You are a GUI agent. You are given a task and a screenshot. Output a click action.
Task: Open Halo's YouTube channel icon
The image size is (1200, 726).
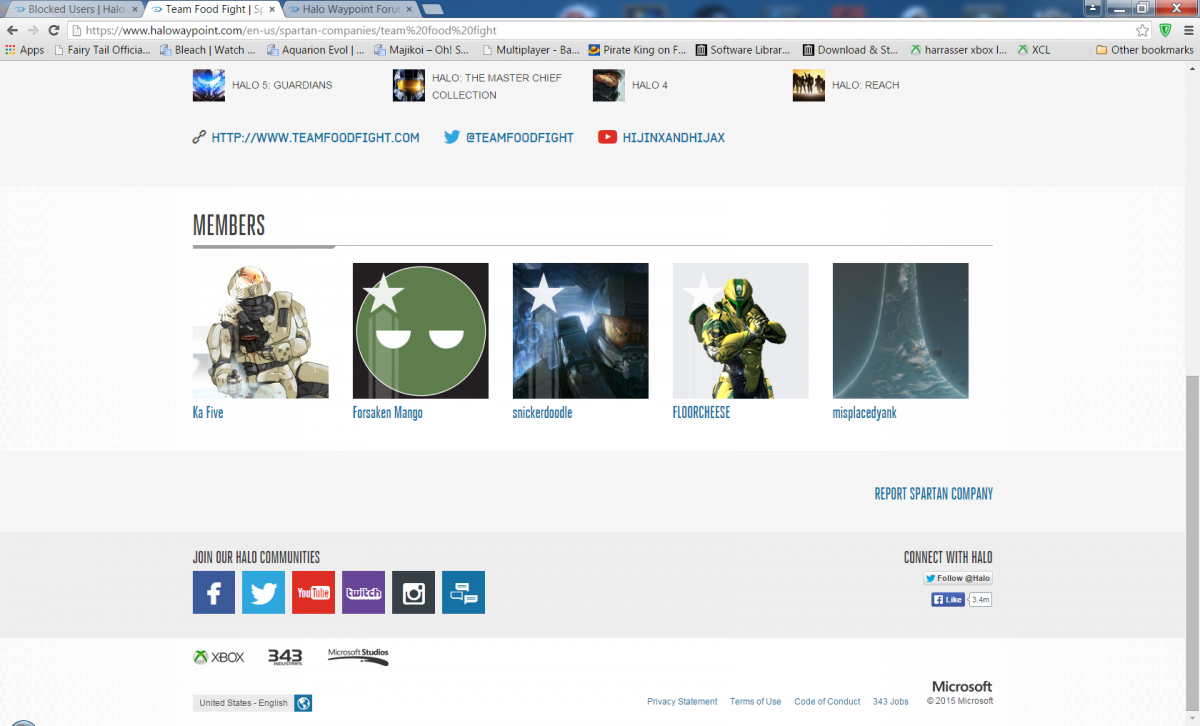click(x=313, y=592)
